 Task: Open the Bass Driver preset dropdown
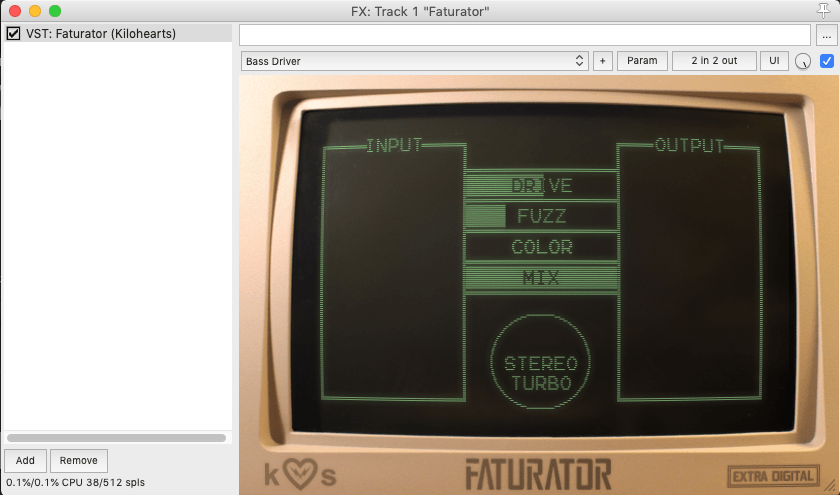pyautogui.click(x=415, y=61)
